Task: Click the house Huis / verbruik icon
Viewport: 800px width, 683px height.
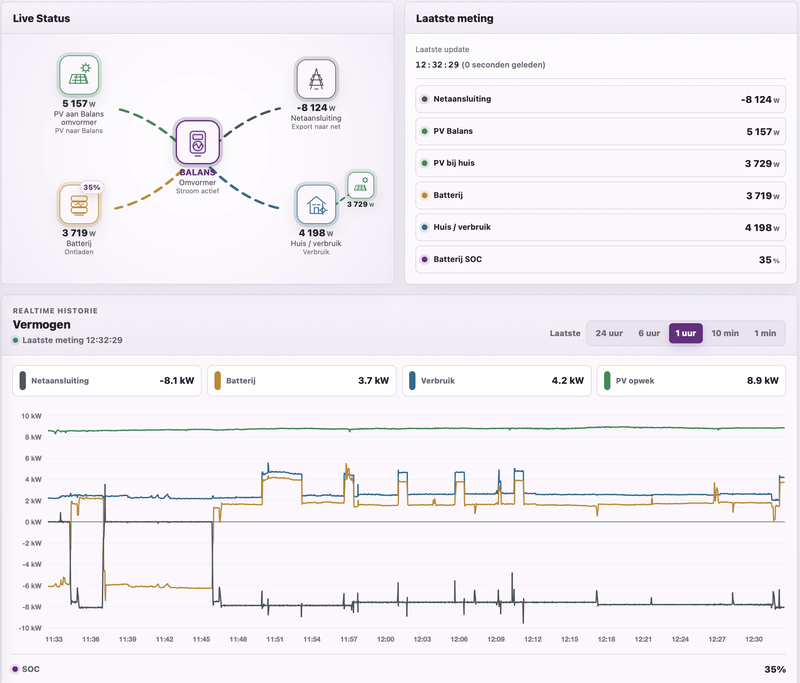Action: click(316, 205)
